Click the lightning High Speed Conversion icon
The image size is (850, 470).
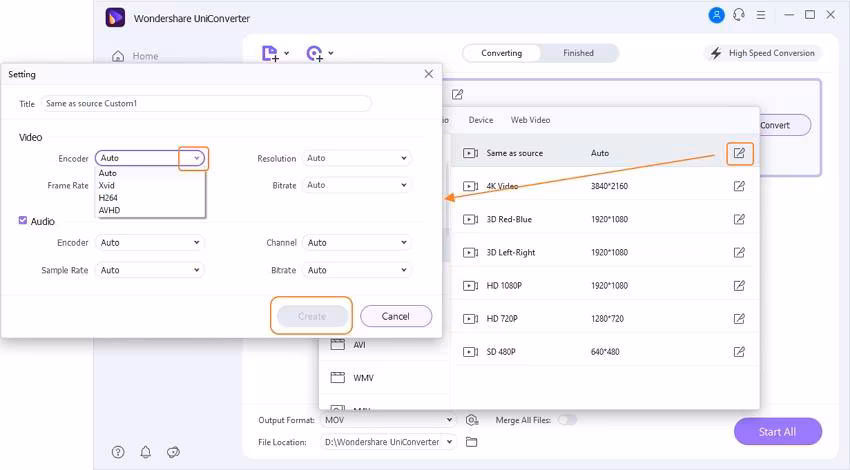(716, 53)
